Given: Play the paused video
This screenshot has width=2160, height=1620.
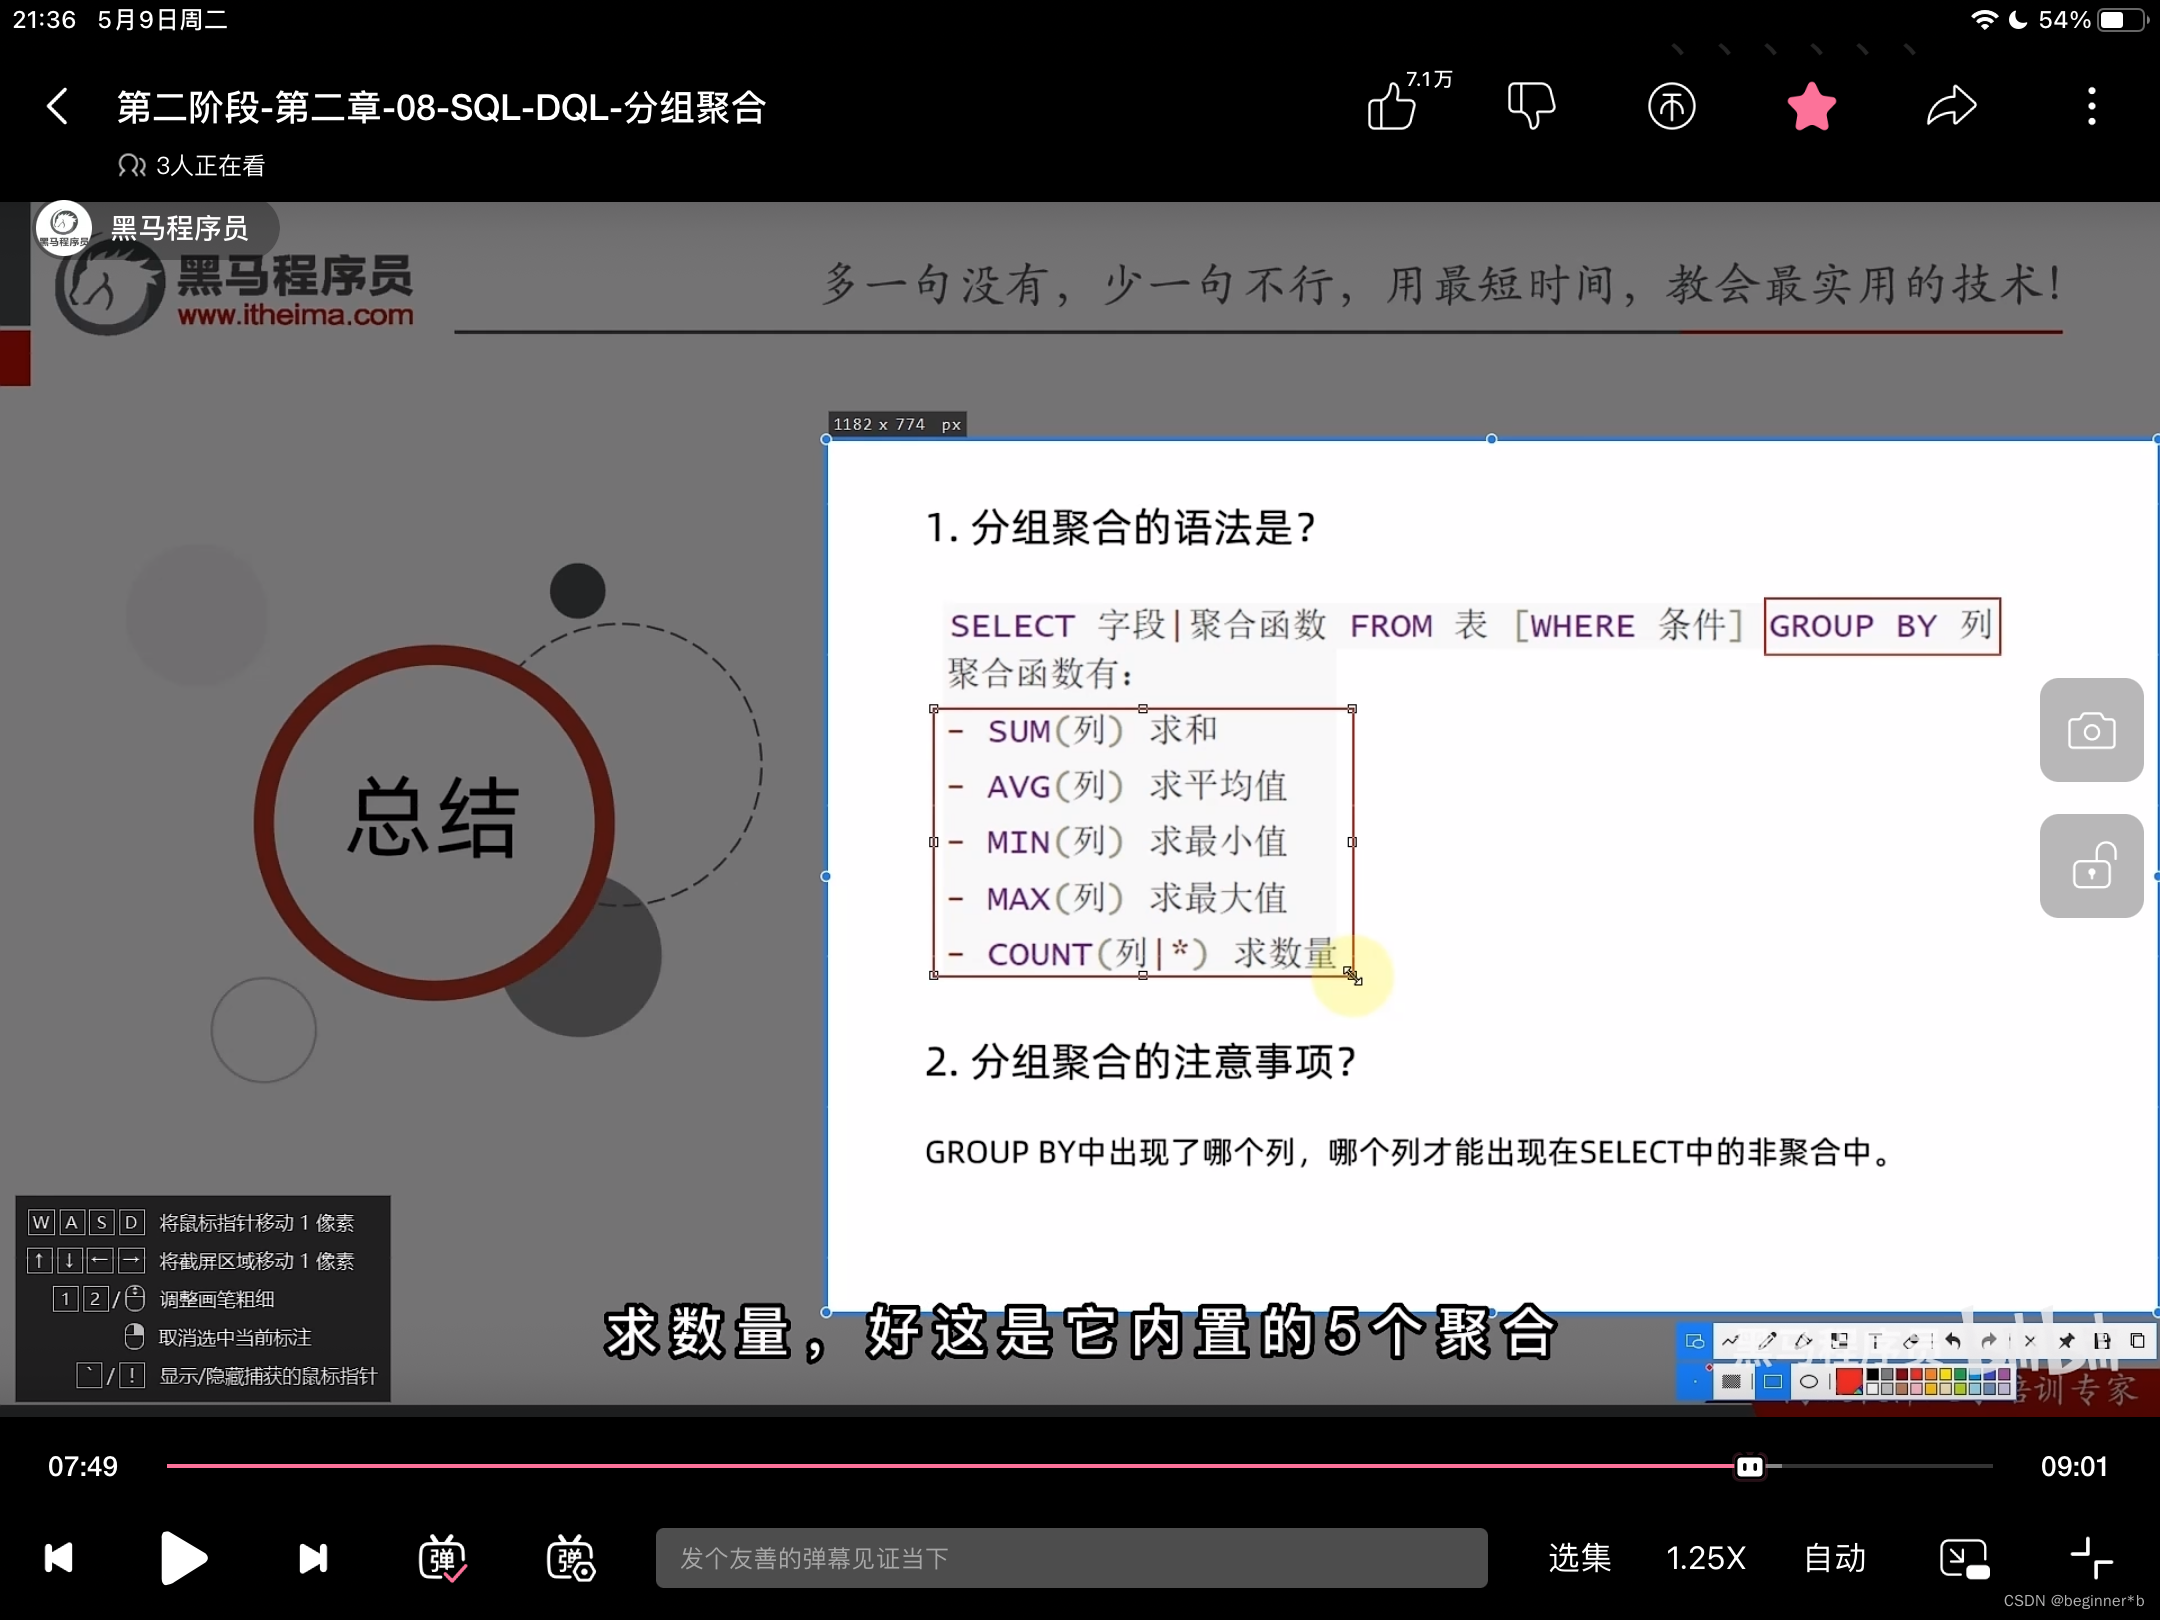Looking at the screenshot, I should (183, 1558).
